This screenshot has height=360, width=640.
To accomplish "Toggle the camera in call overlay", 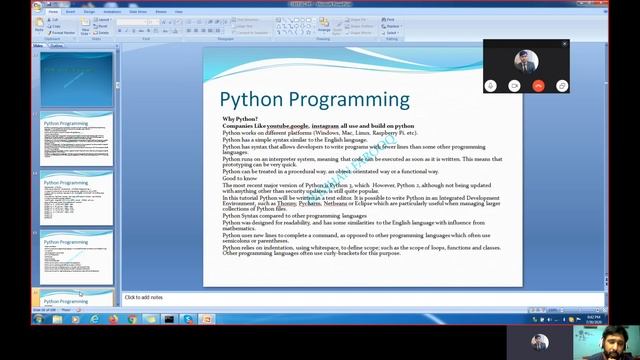I will coord(514,86).
